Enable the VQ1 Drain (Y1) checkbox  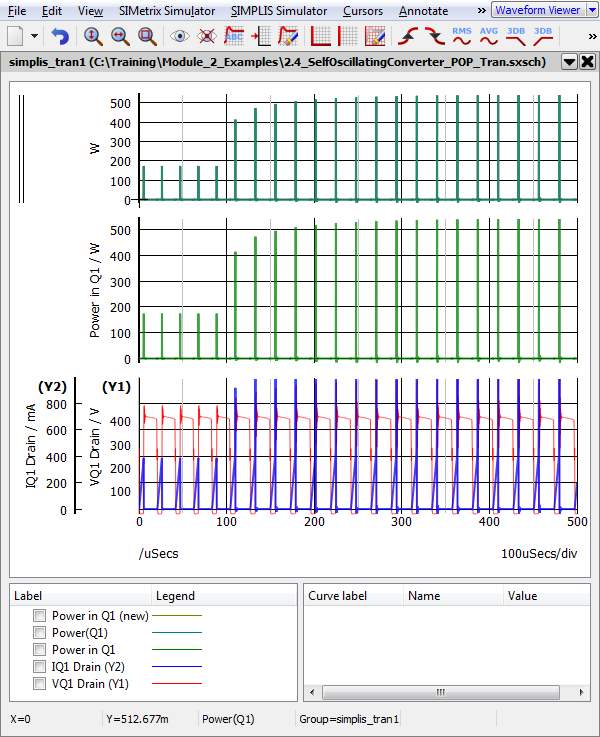[40, 684]
